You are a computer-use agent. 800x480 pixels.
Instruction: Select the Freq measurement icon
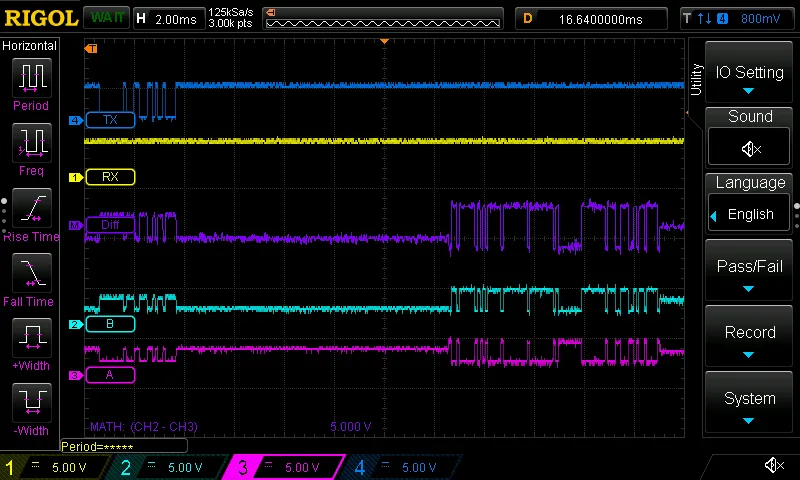(31, 142)
